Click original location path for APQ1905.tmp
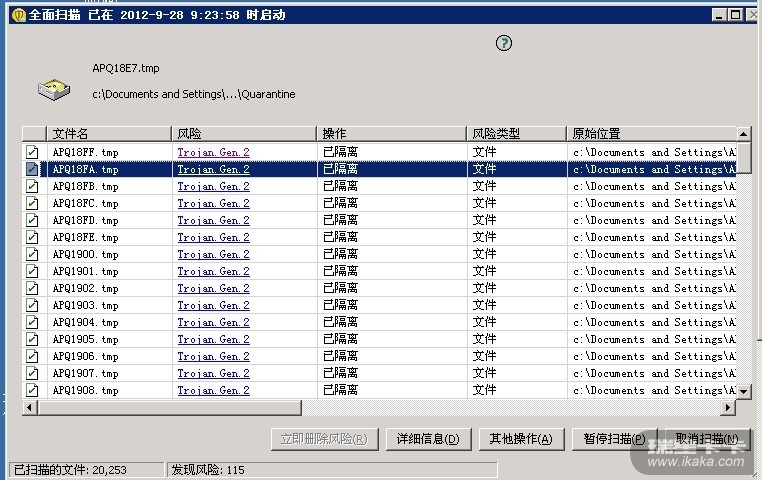762x480 pixels. (x=654, y=340)
